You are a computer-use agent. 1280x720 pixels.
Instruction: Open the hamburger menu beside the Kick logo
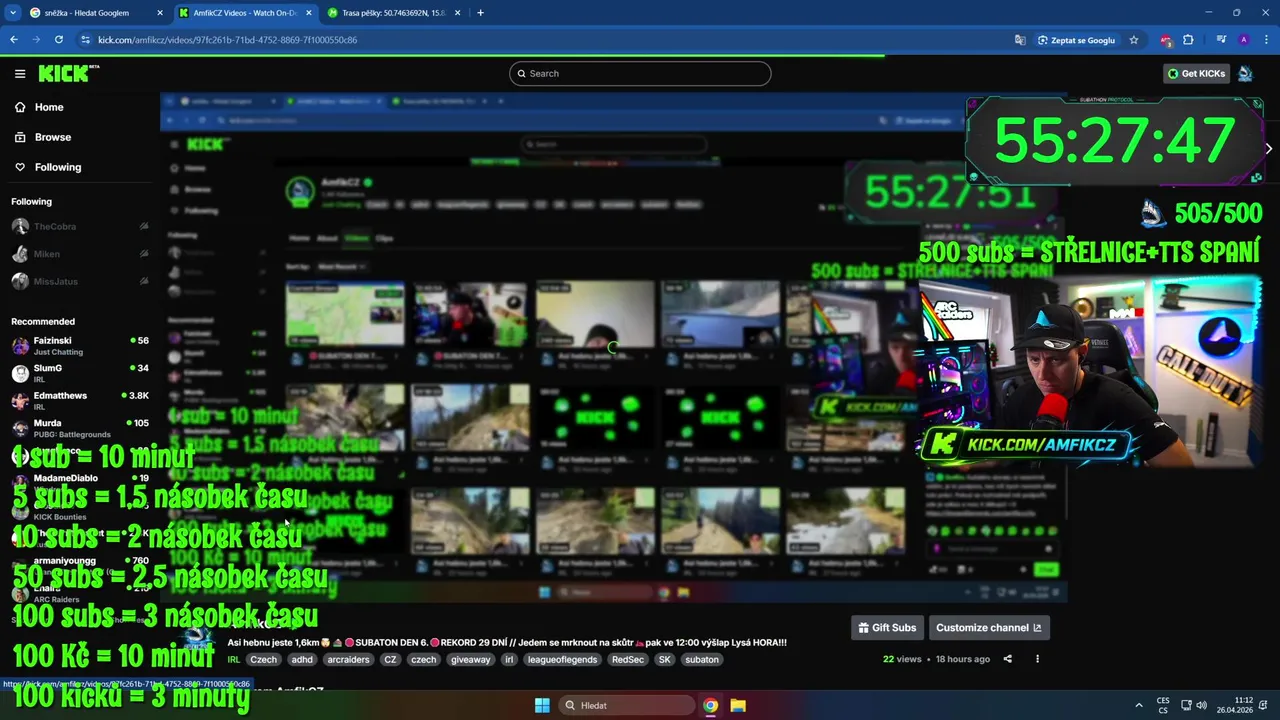tap(19, 73)
